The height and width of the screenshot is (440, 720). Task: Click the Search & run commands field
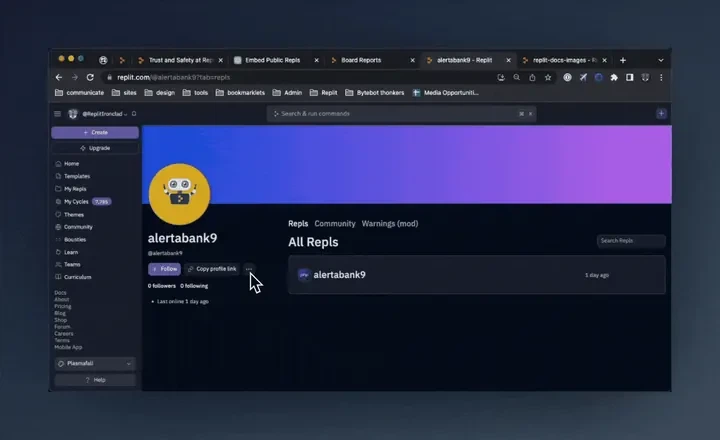(401, 114)
